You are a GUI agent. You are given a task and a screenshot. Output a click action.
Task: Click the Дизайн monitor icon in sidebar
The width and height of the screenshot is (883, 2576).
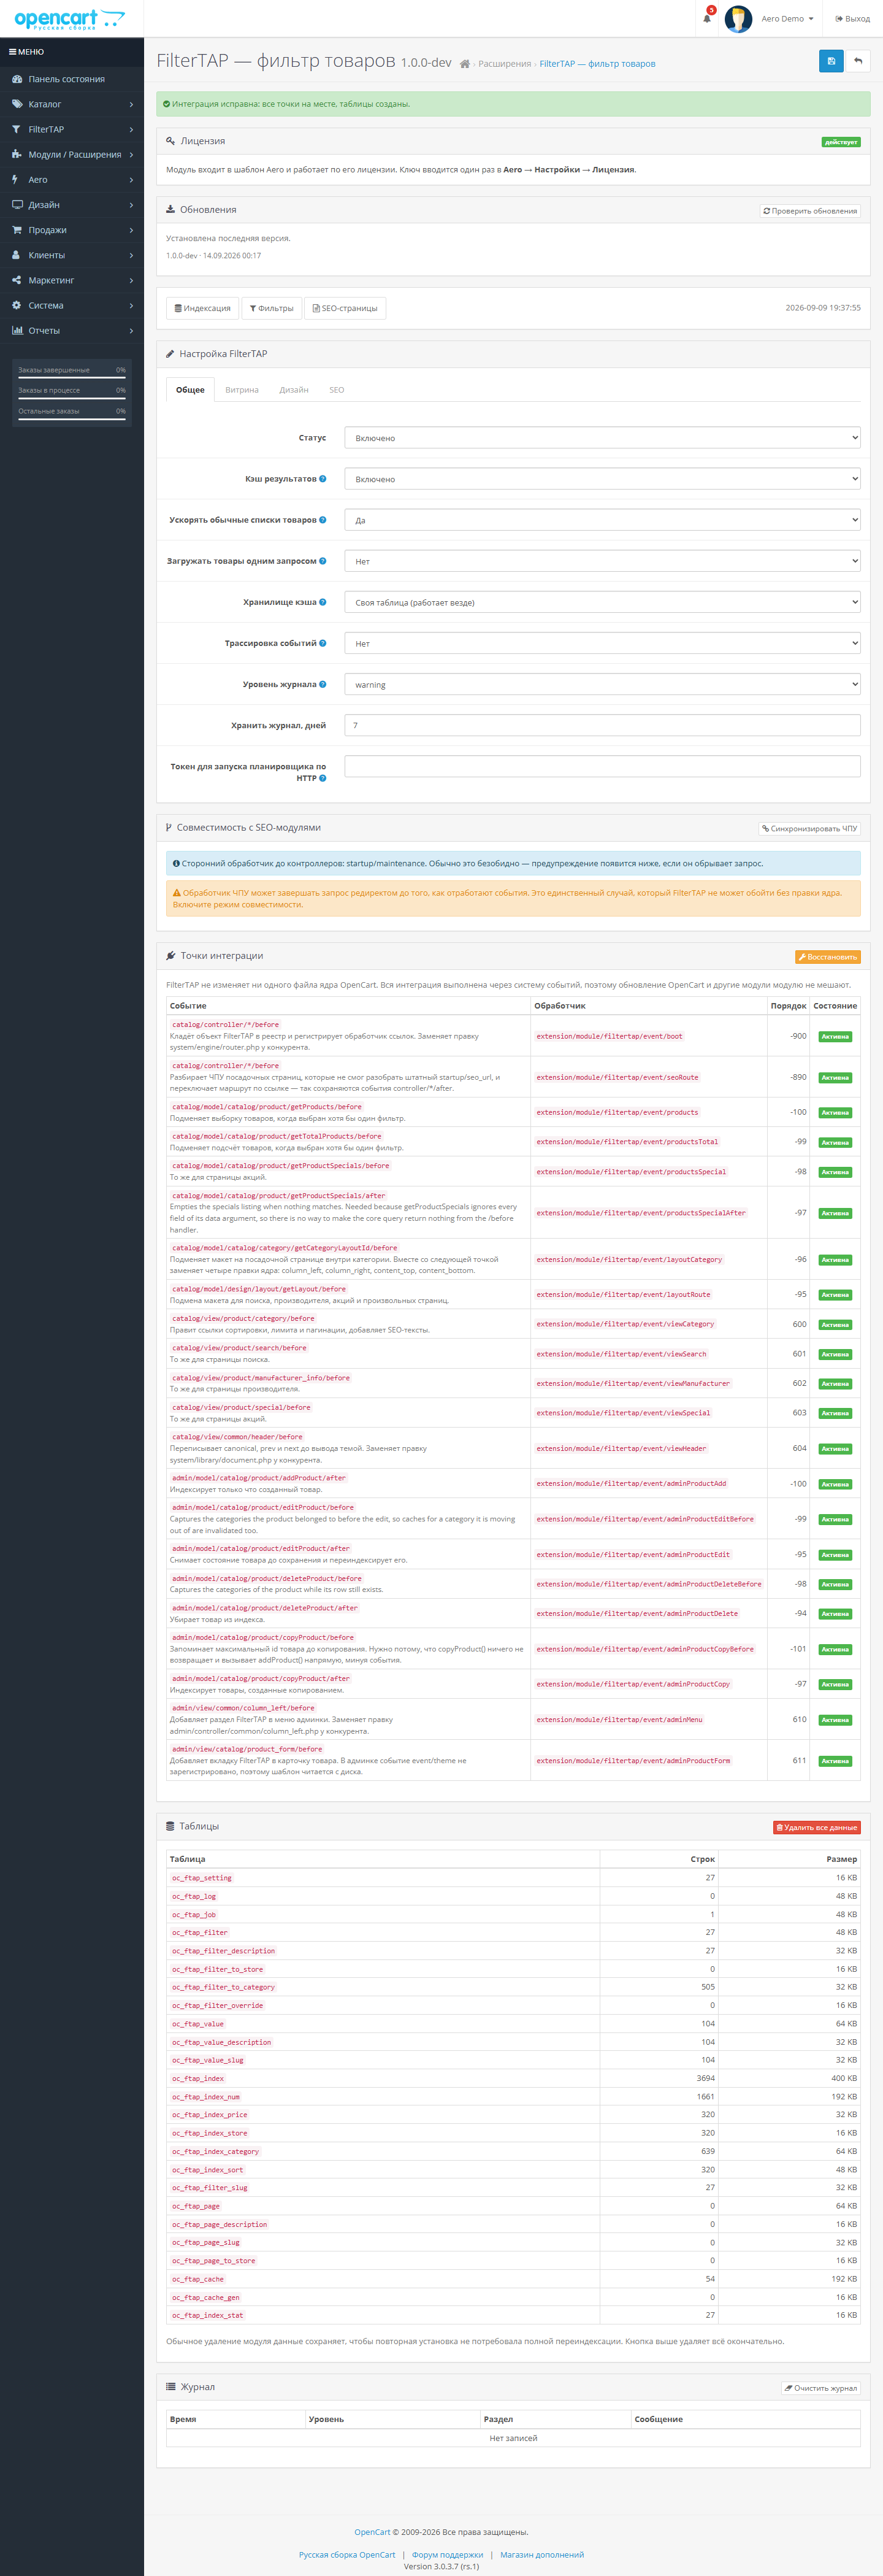click(17, 205)
